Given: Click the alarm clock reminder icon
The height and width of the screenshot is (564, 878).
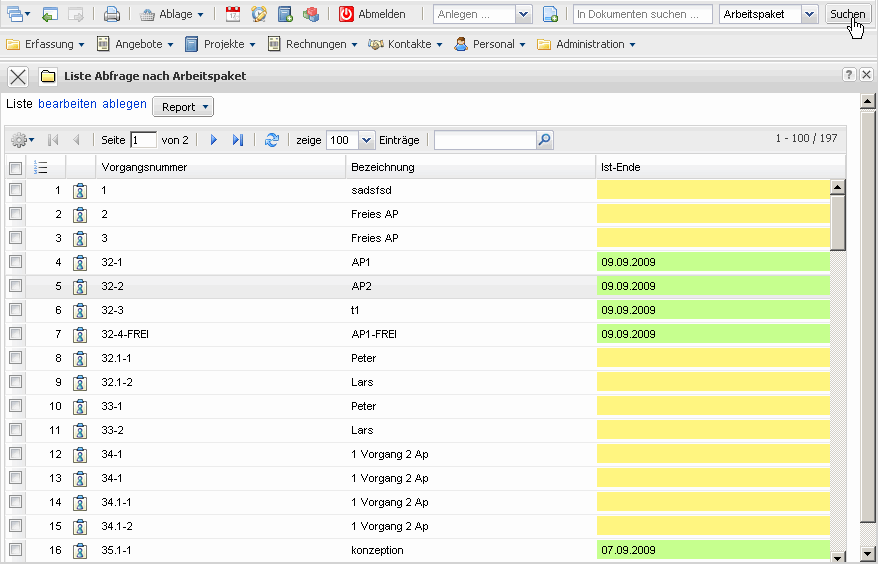Looking at the screenshot, I should pos(259,15).
